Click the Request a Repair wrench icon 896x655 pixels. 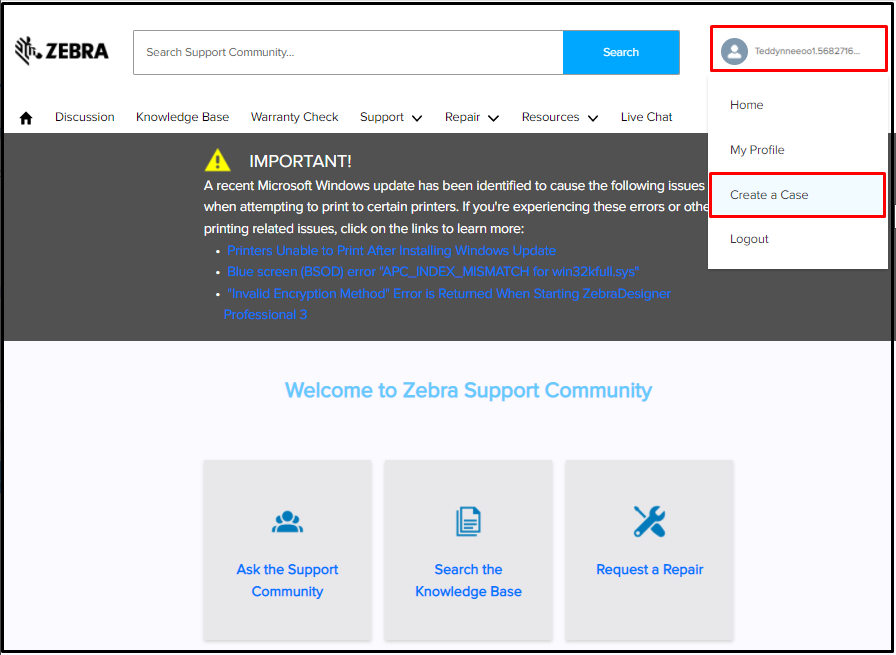(649, 521)
